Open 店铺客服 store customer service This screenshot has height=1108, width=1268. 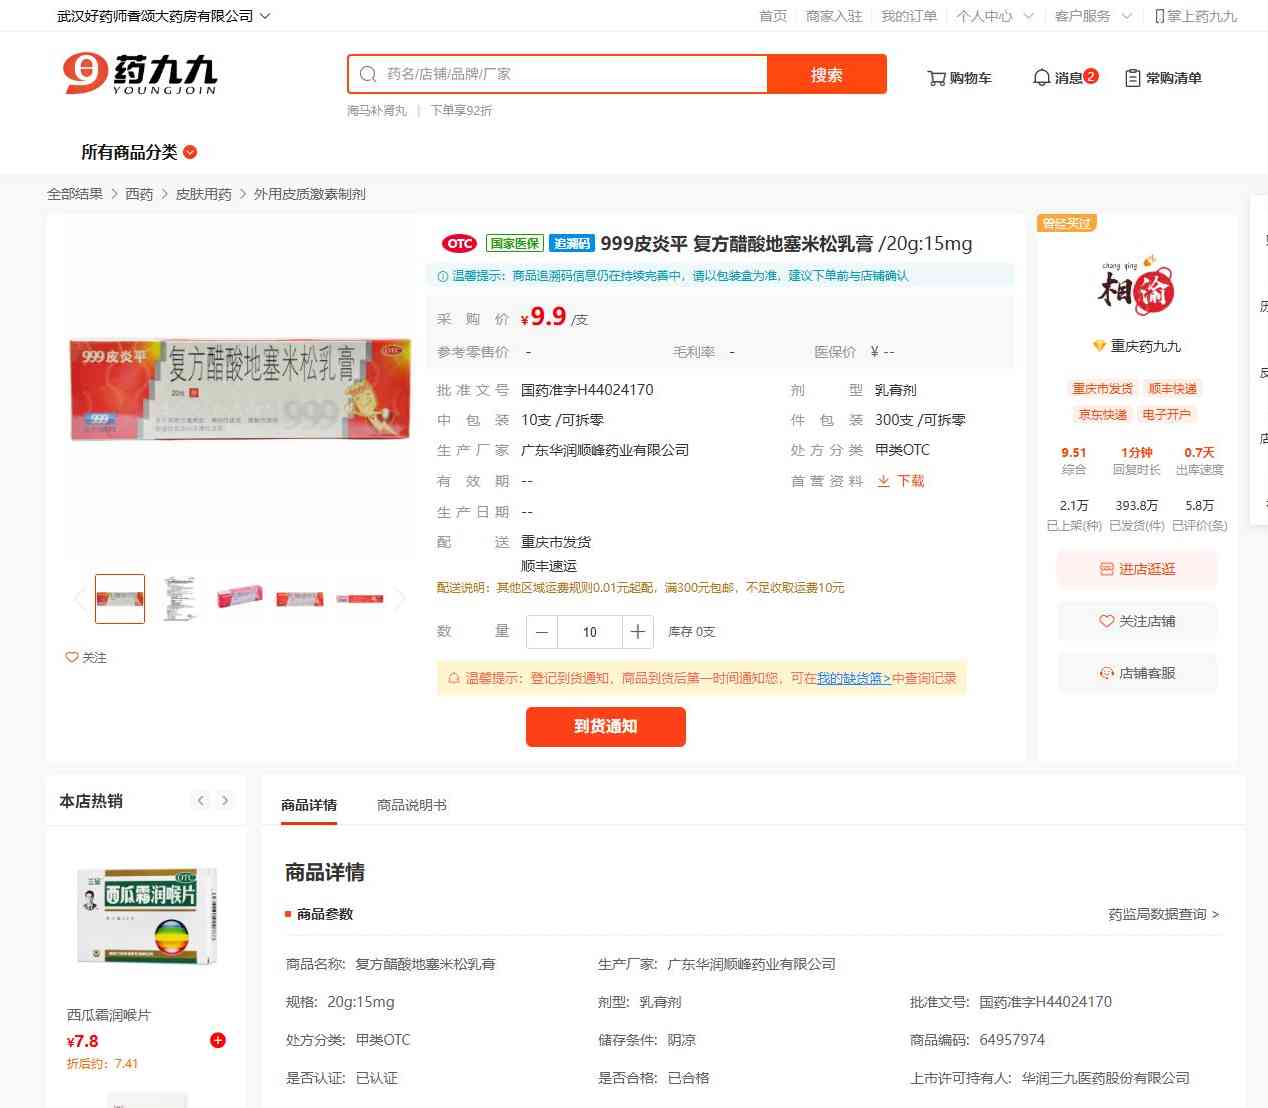tap(1137, 673)
